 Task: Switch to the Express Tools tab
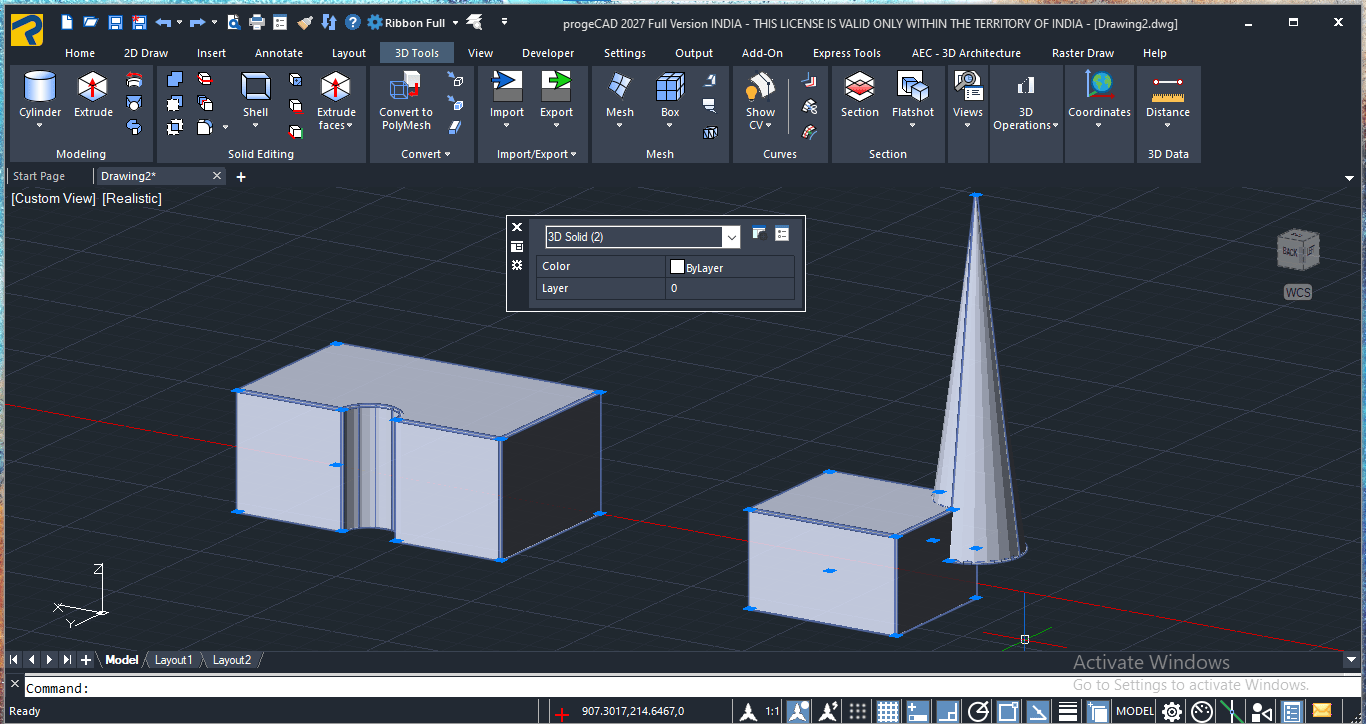(x=847, y=53)
